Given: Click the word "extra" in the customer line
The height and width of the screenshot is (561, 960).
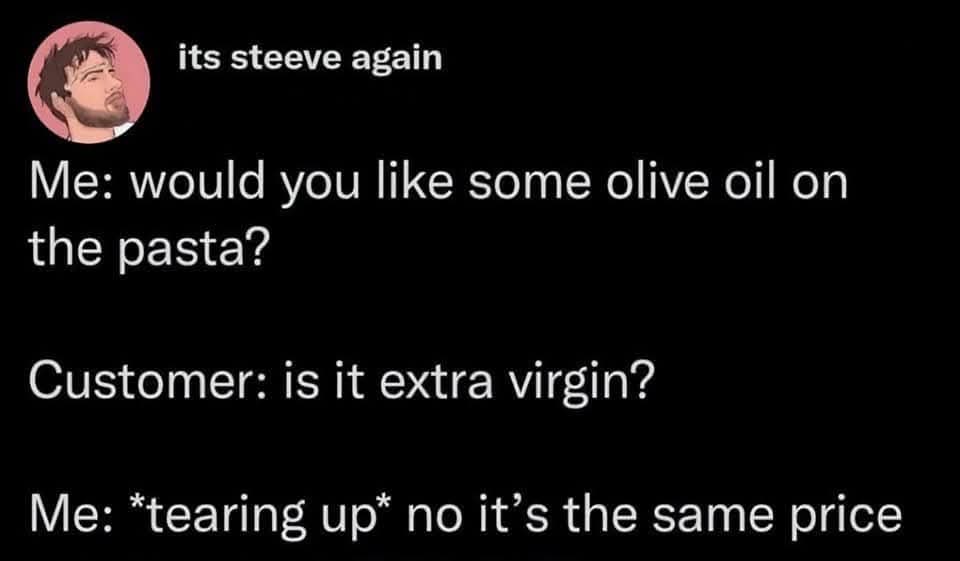Looking at the screenshot, I should click(x=435, y=382).
